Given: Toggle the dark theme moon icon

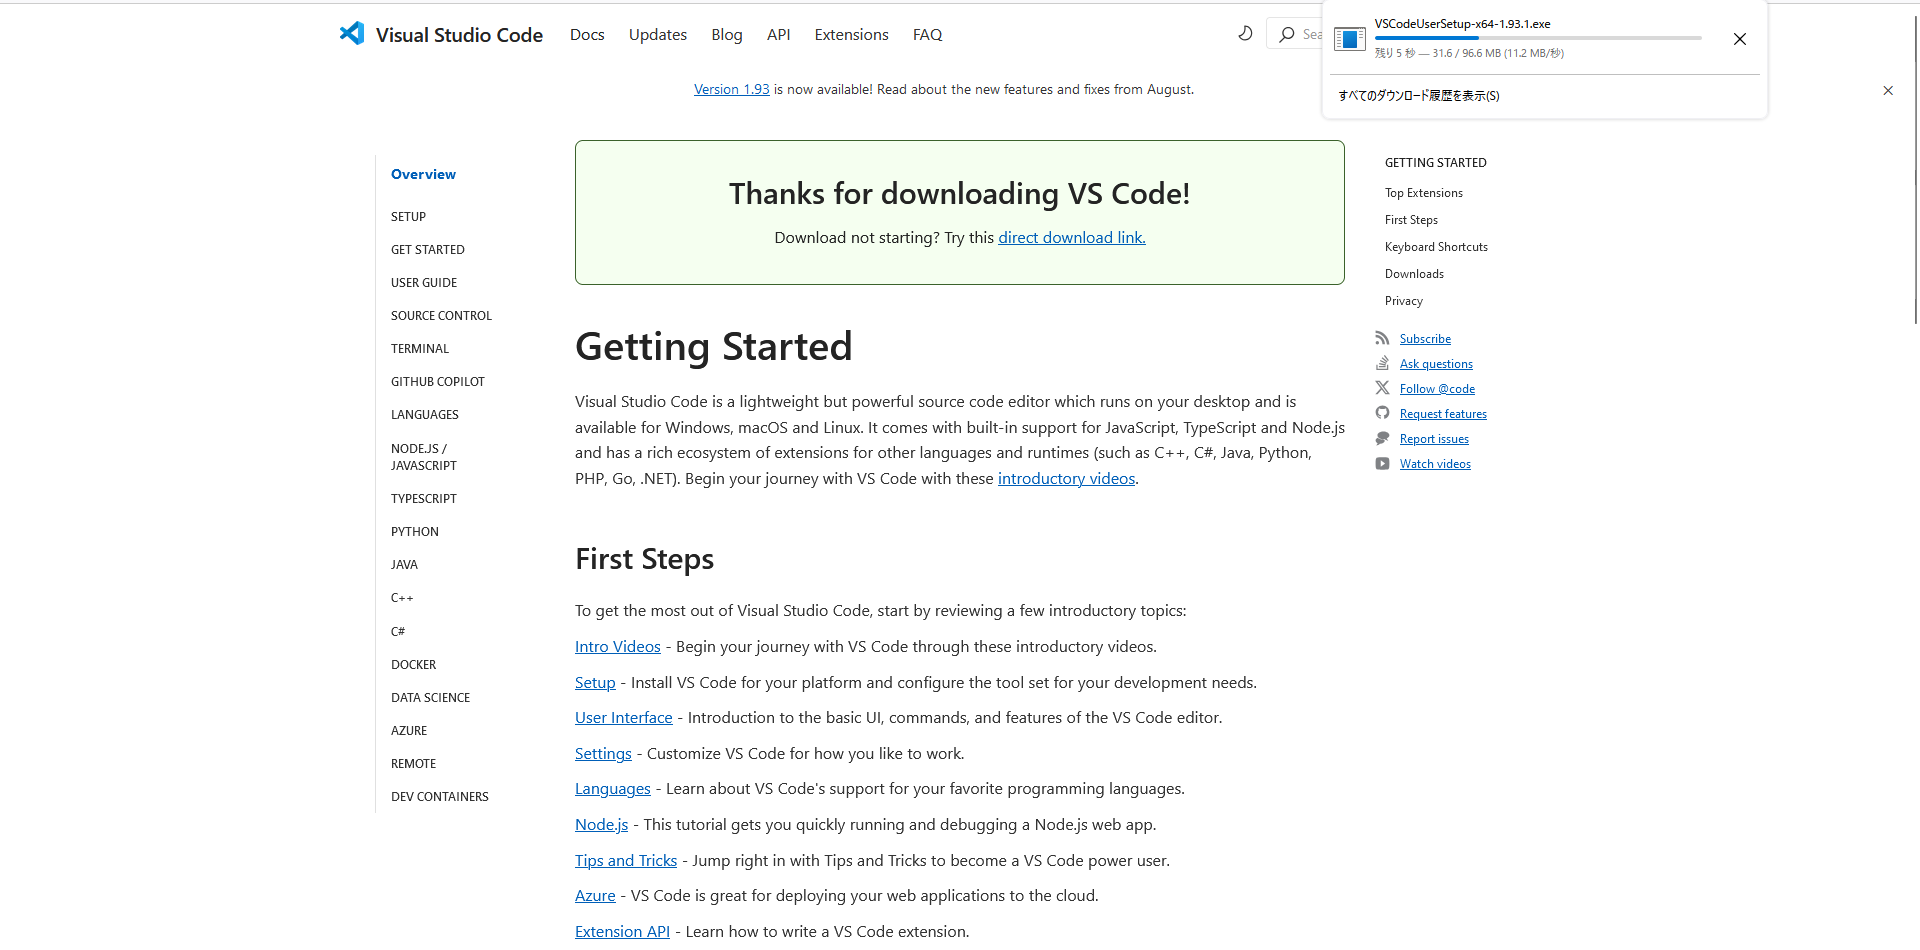Looking at the screenshot, I should (1245, 34).
